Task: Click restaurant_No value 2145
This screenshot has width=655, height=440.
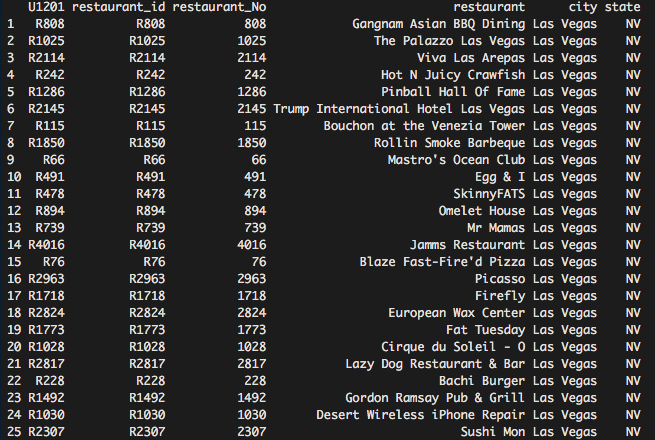Action: click(x=251, y=109)
